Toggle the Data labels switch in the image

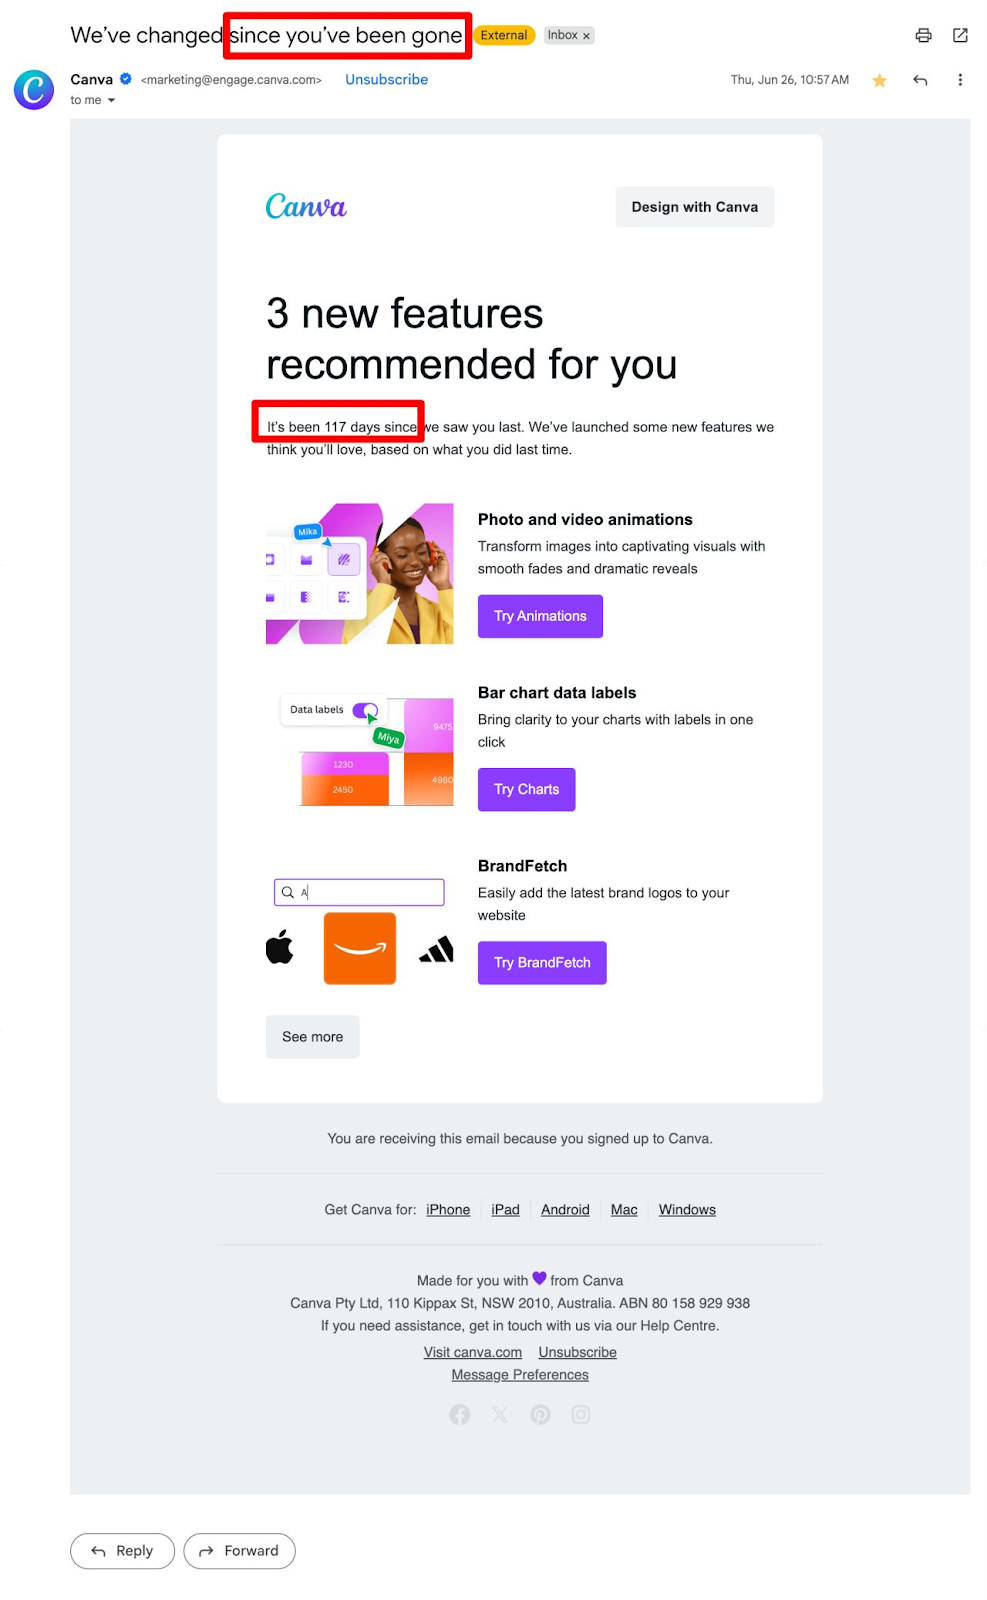click(365, 710)
